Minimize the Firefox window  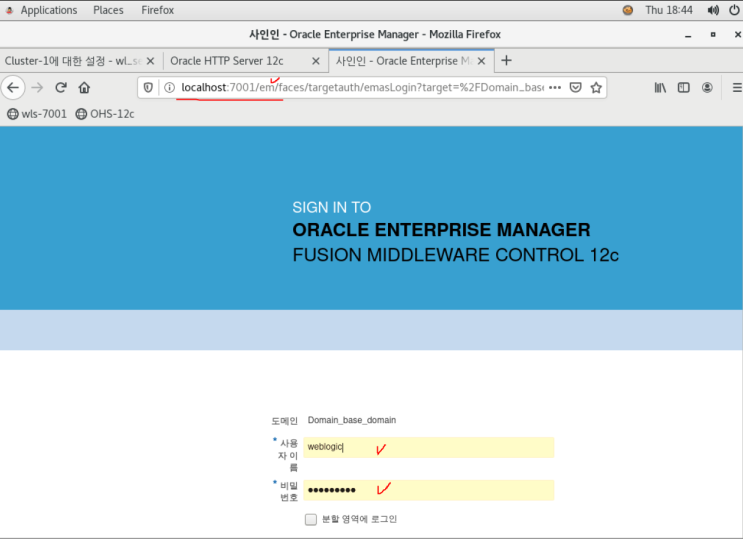pos(688,35)
